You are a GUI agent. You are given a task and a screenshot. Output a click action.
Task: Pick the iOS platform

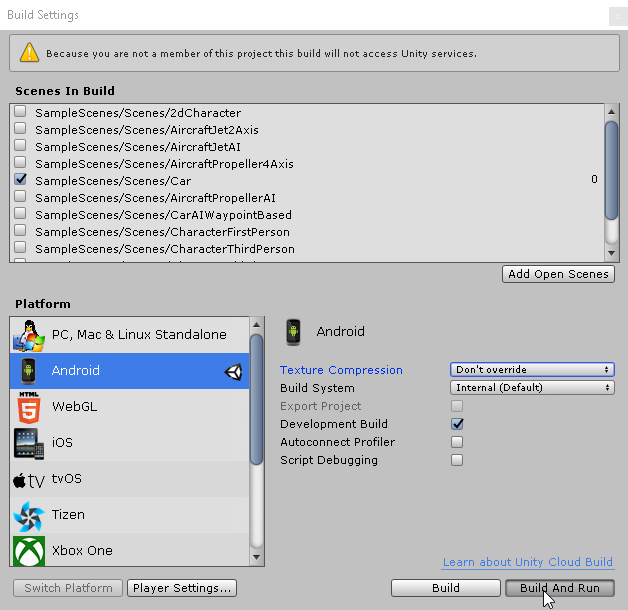click(x=129, y=443)
